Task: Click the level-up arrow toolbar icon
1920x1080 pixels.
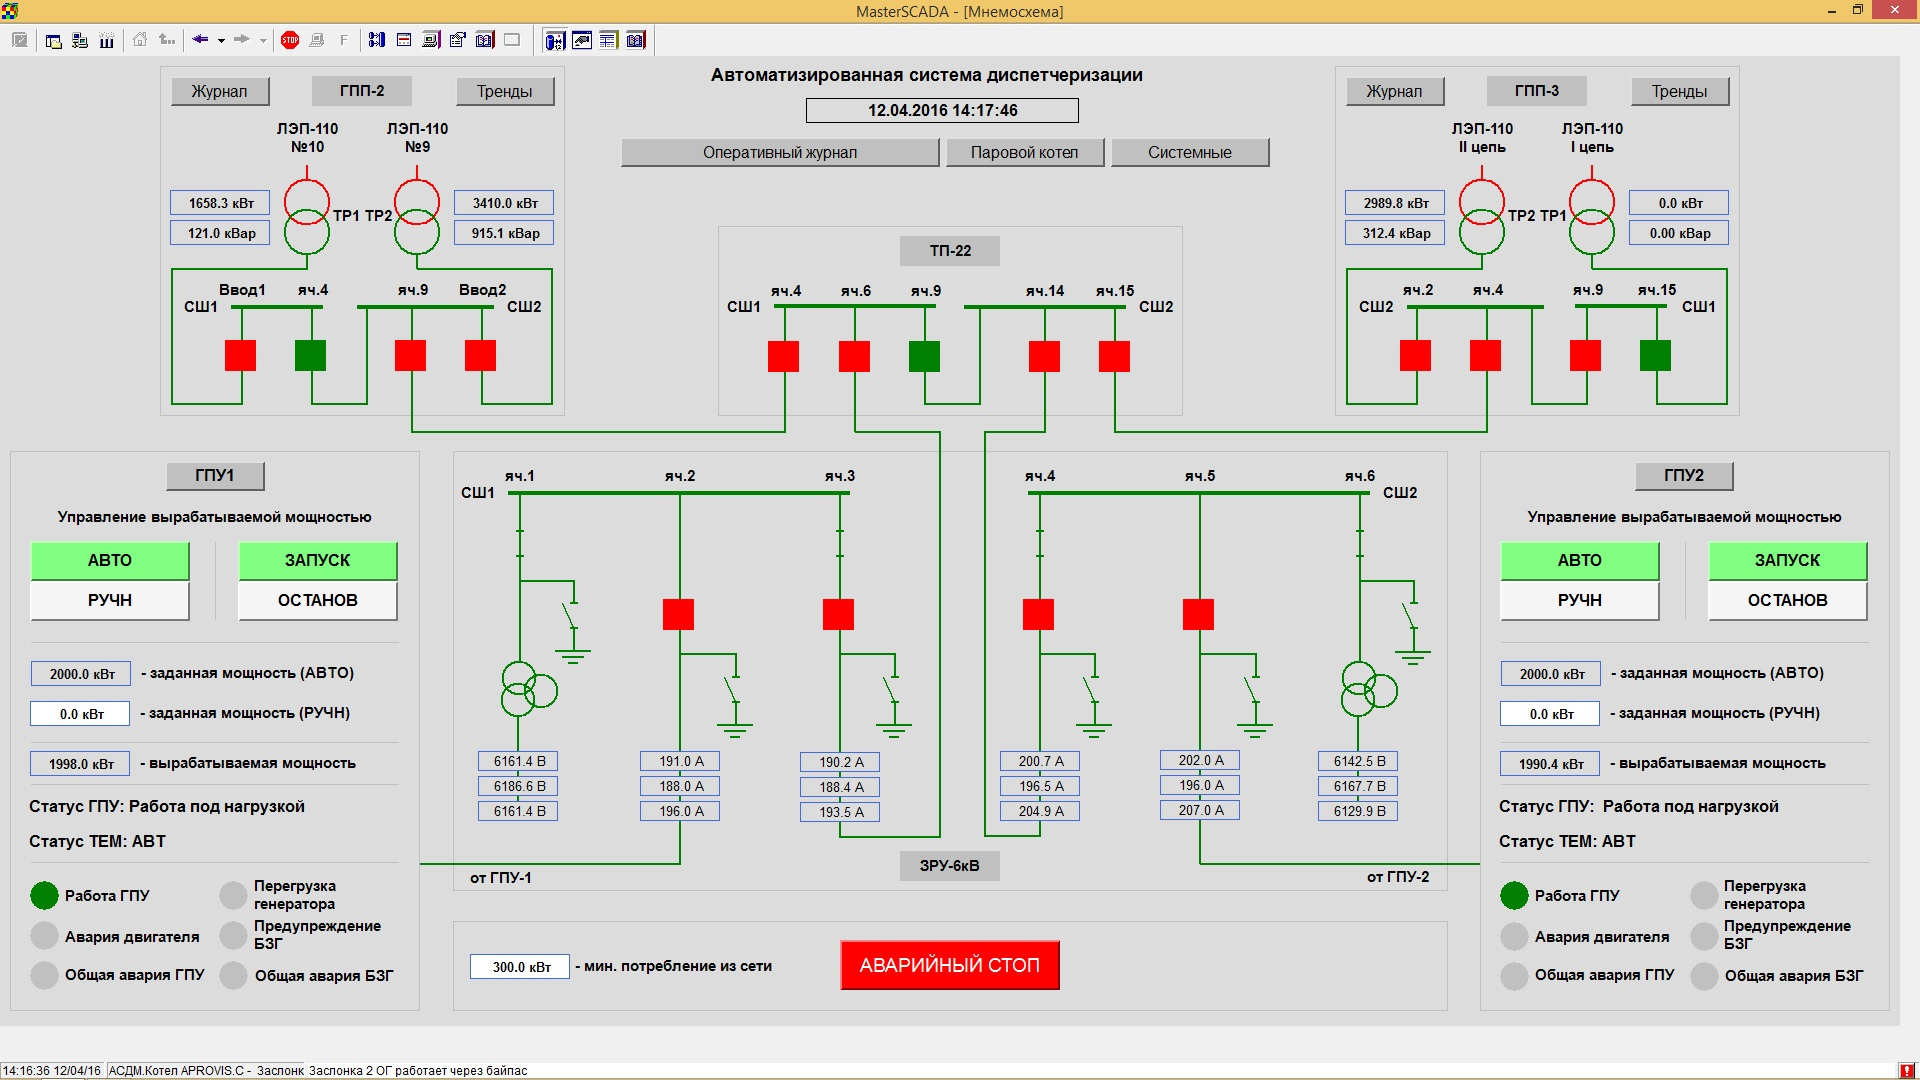Action: pyautogui.click(x=167, y=40)
